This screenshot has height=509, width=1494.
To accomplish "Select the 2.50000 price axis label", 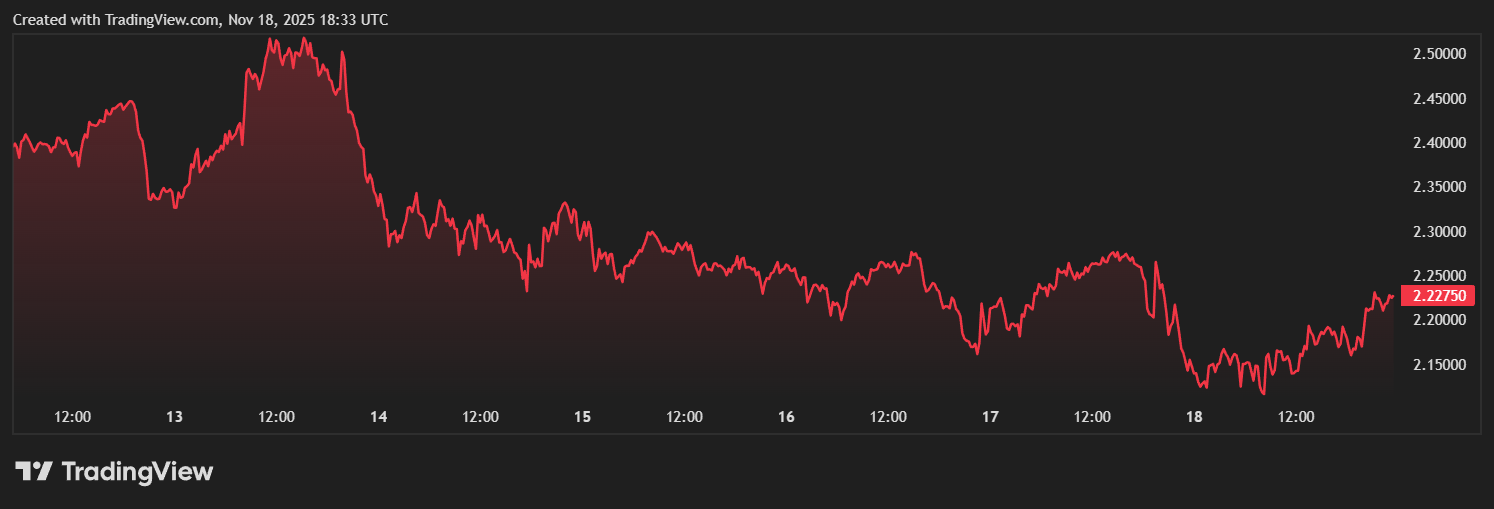I will pyautogui.click(x=1439, y=54).
